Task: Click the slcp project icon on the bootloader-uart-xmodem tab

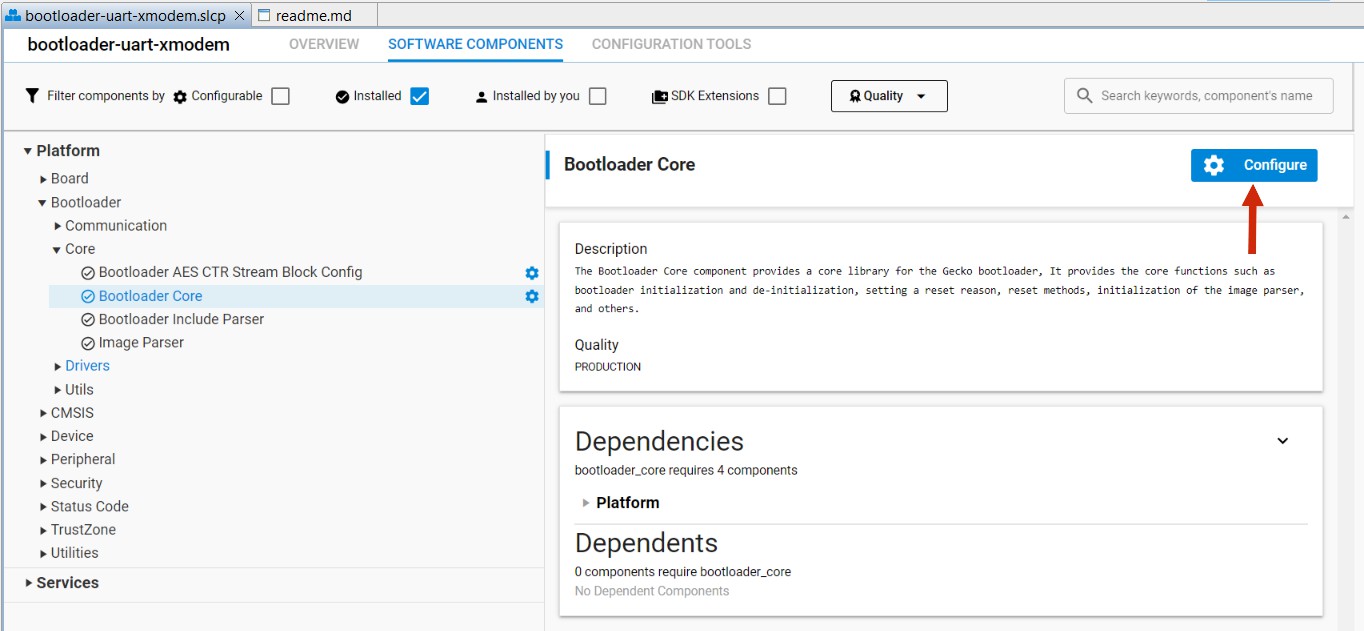Action: pos(15,15)
